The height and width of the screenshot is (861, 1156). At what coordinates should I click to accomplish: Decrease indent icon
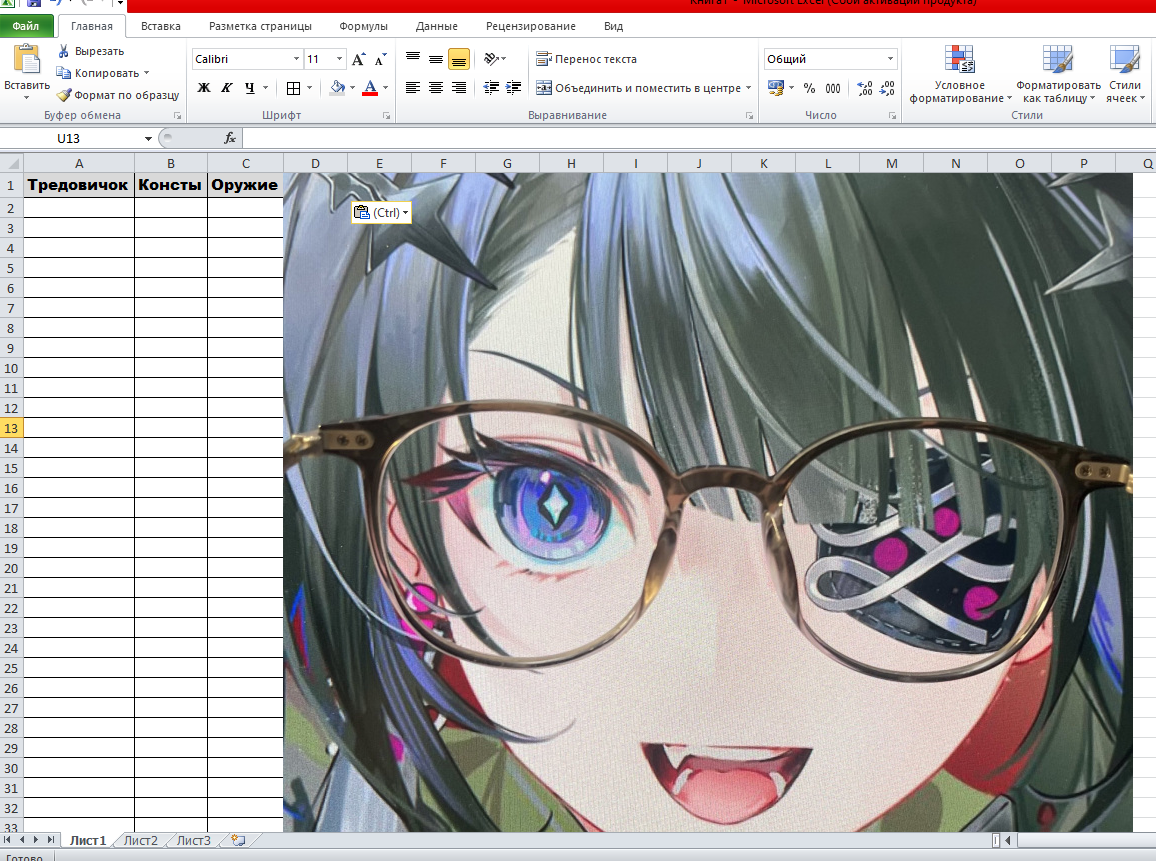[491, 88]
